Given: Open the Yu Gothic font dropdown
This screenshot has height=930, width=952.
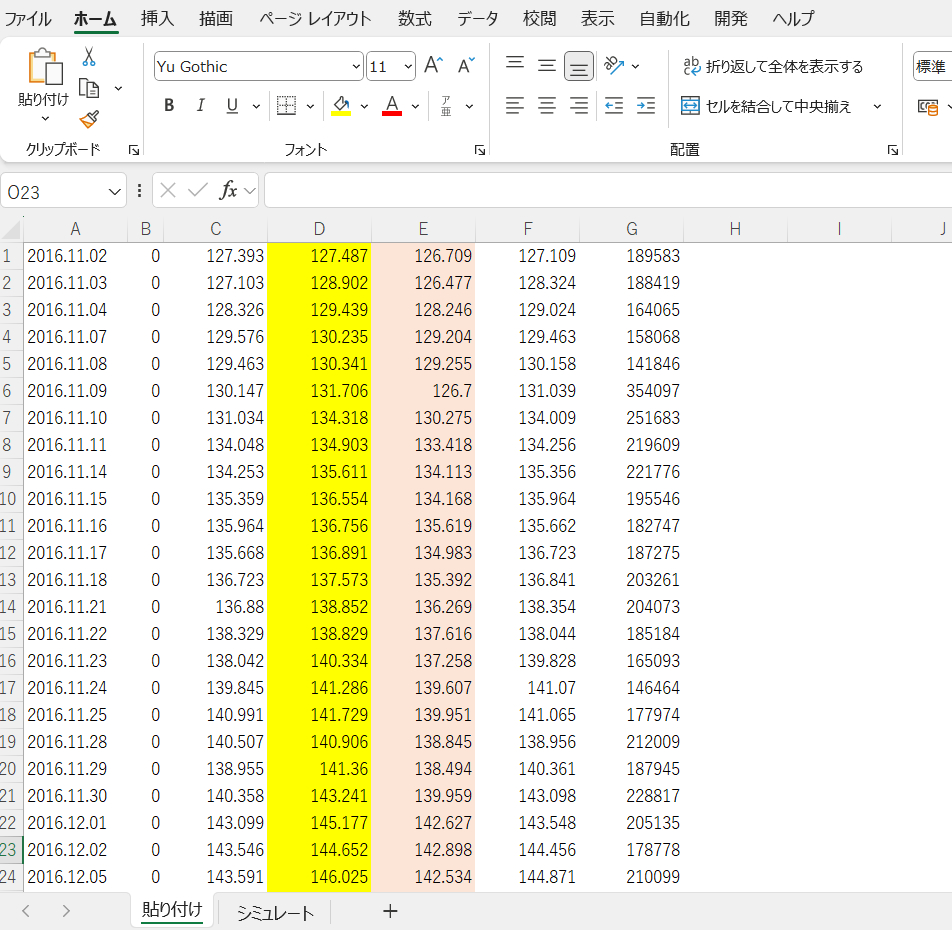Looking at the screenshot, I should (x=357, y=66).
